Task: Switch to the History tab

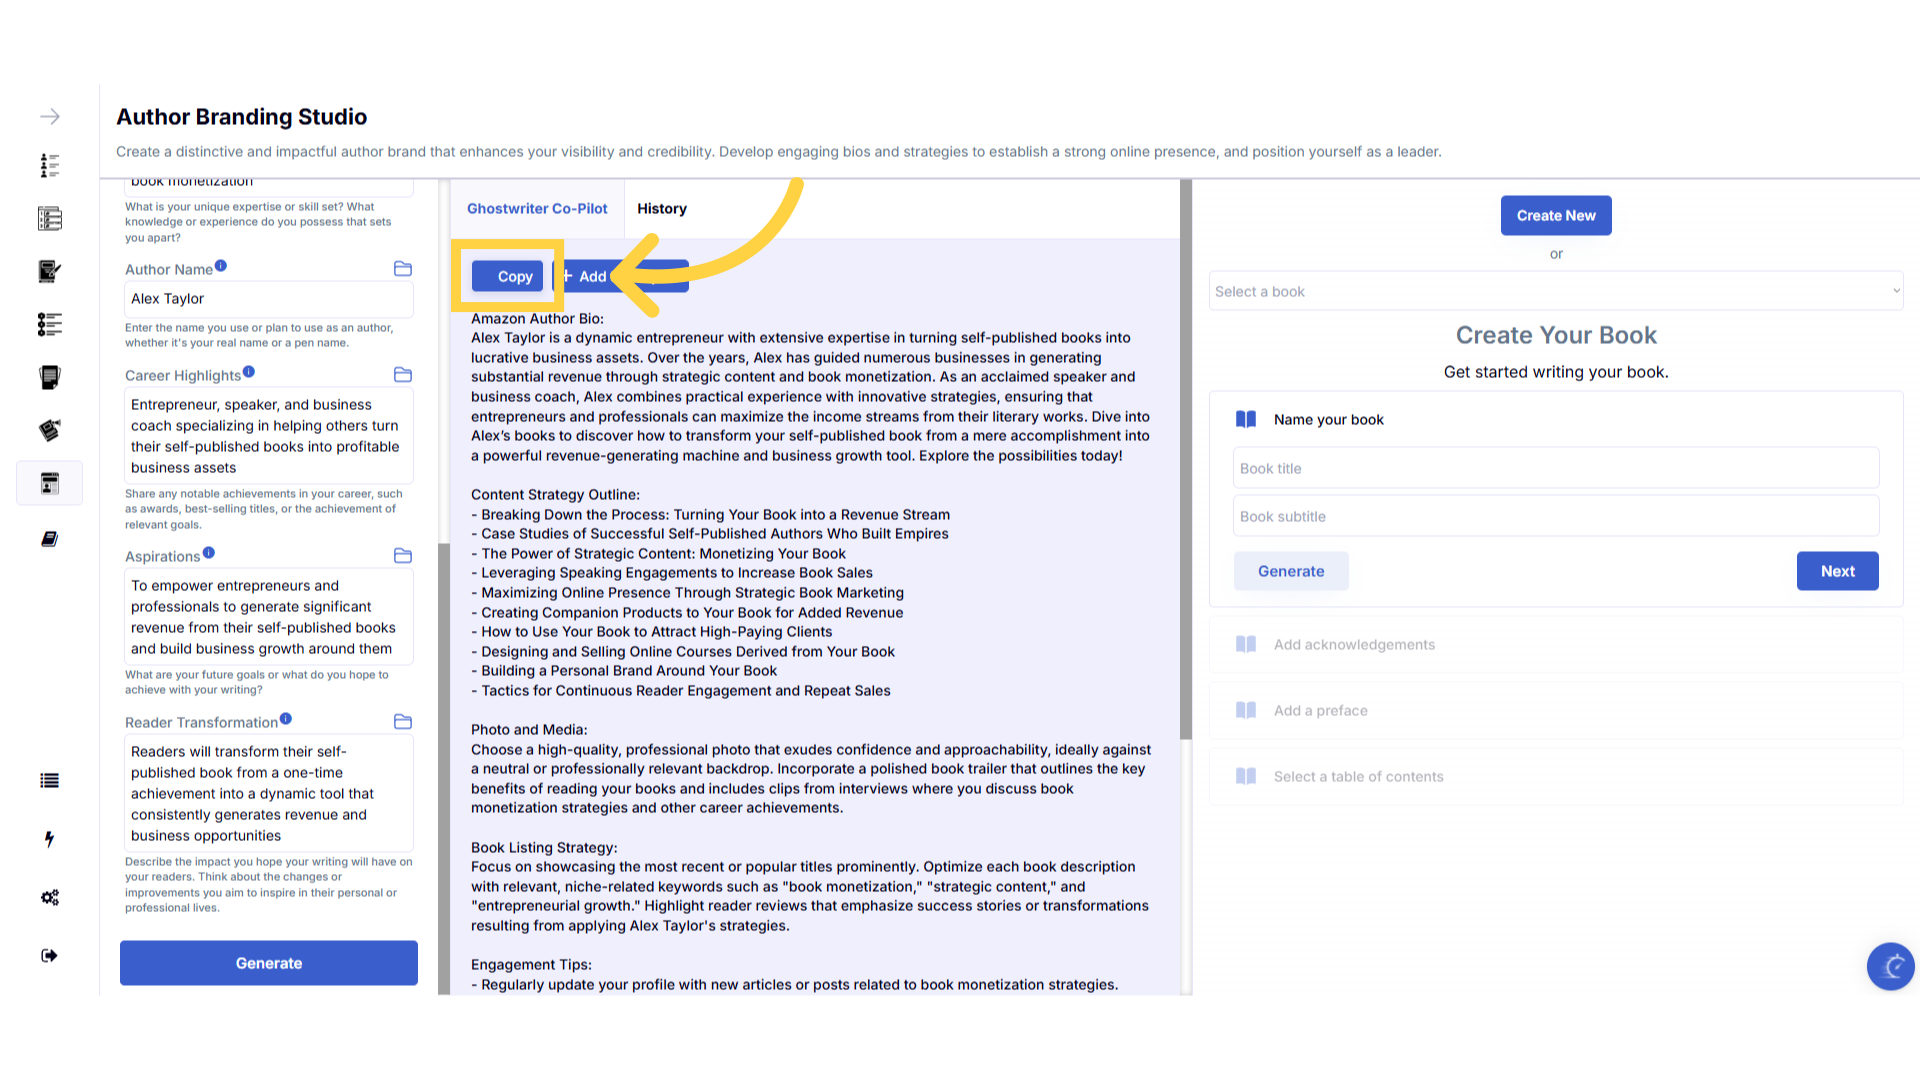Action: coord(662,209)
